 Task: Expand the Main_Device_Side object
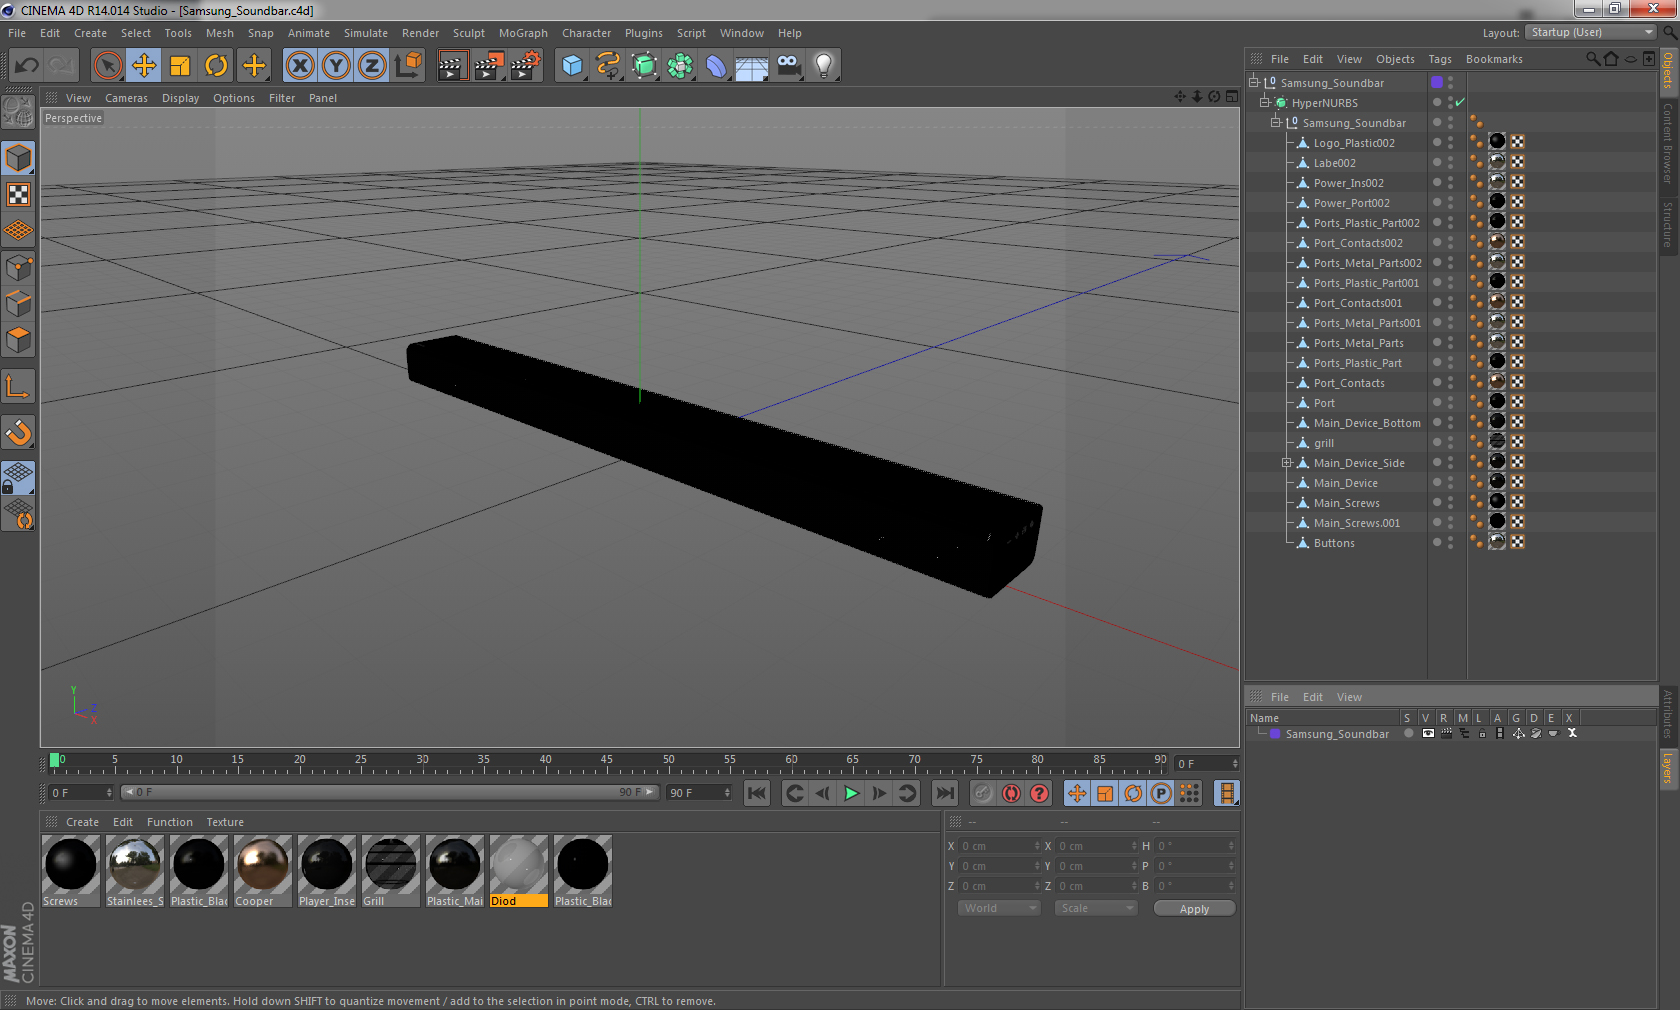tap(1287, 462)
